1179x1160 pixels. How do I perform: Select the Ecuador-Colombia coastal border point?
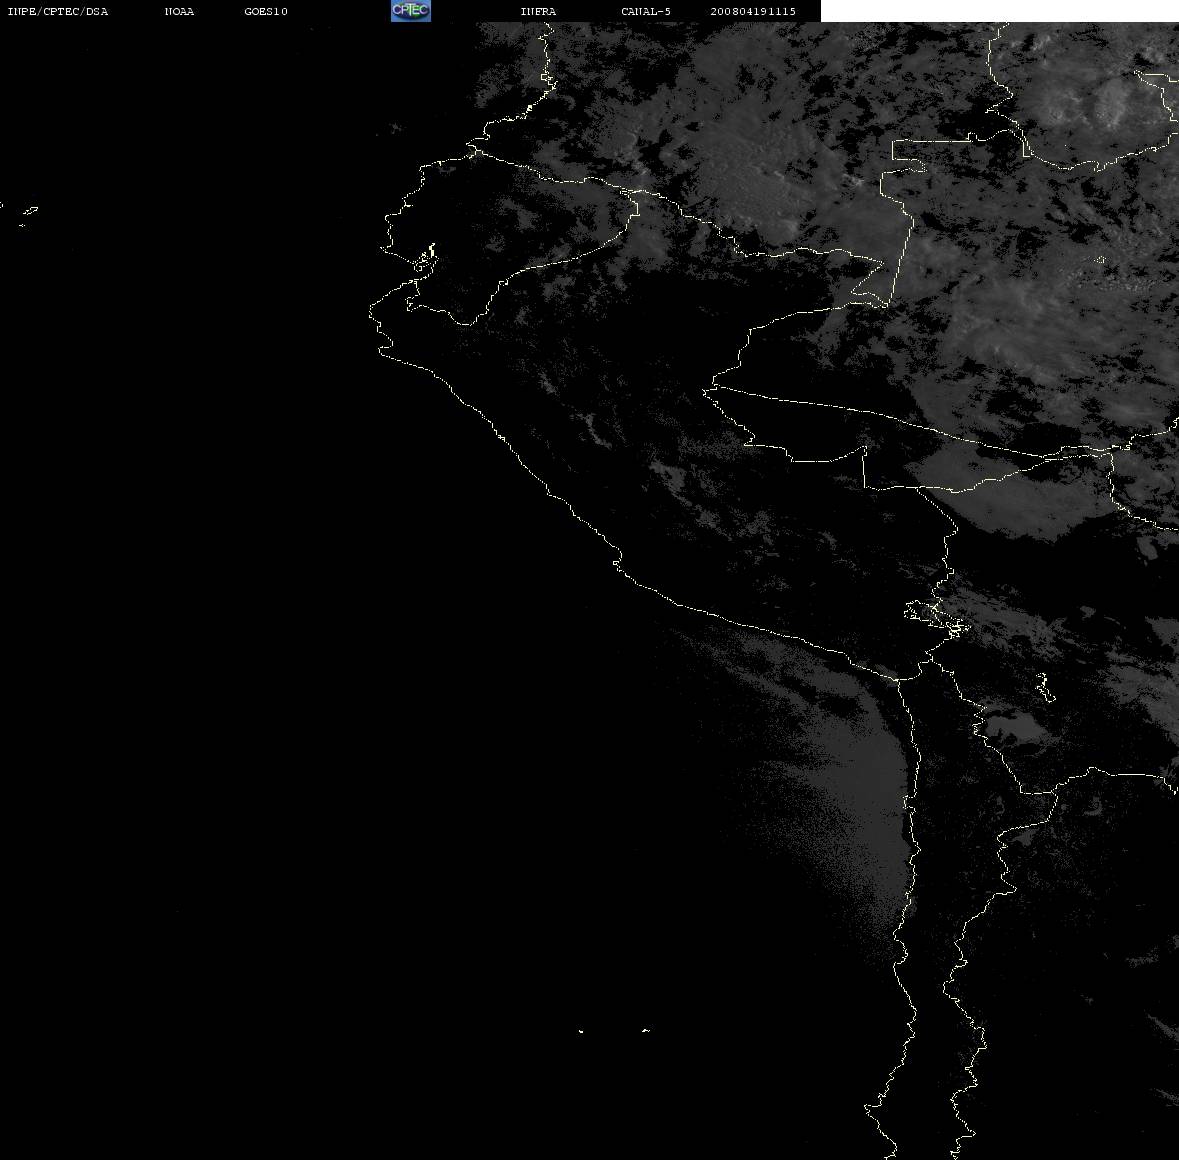coord(473,150)
